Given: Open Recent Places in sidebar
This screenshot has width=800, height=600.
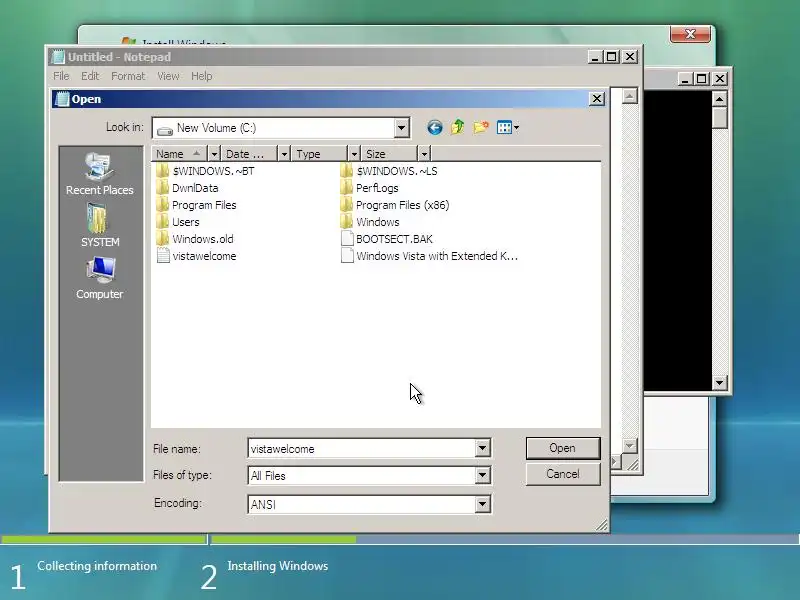Looking at the screenshot, I should pos(99,174).
